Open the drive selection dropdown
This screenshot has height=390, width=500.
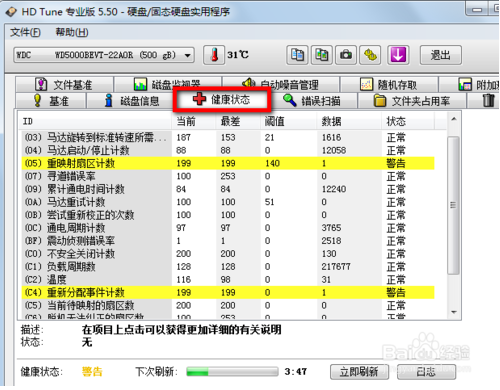click(x=104, y=55)
